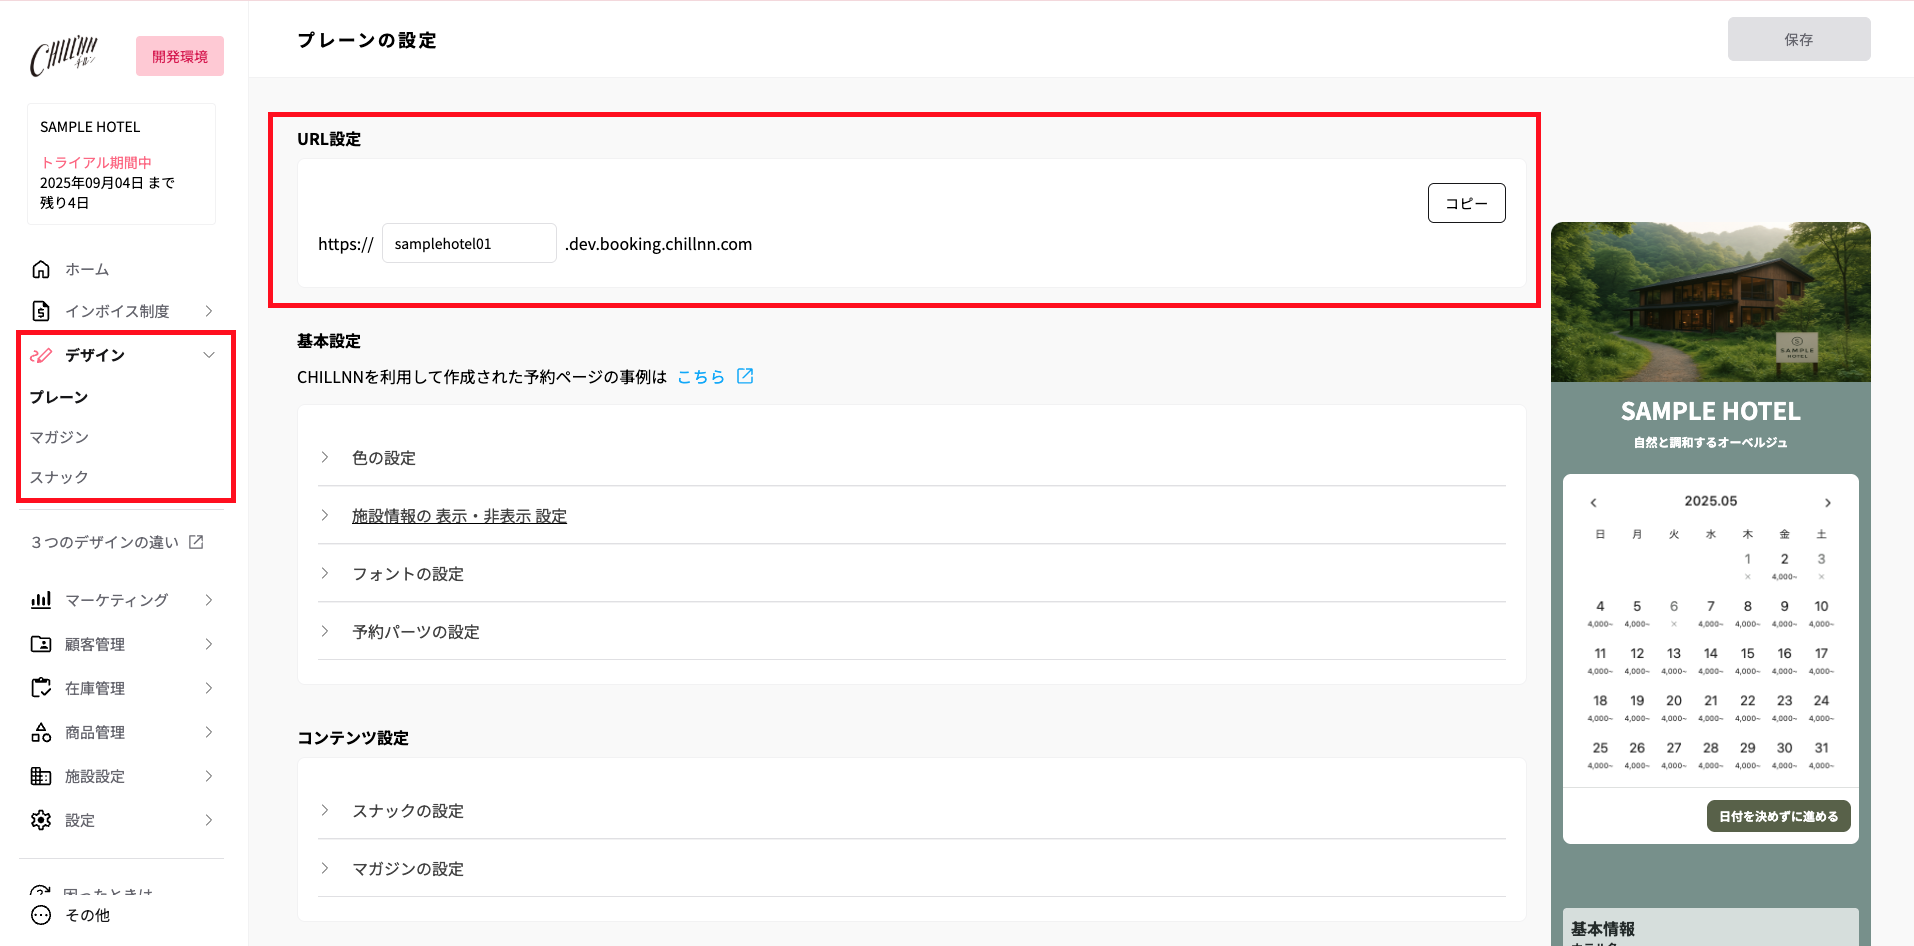Screen dimensions: 1914x946
Task: Expand 施設情報の 表示・非表示 設定 section
Action: 911,516
